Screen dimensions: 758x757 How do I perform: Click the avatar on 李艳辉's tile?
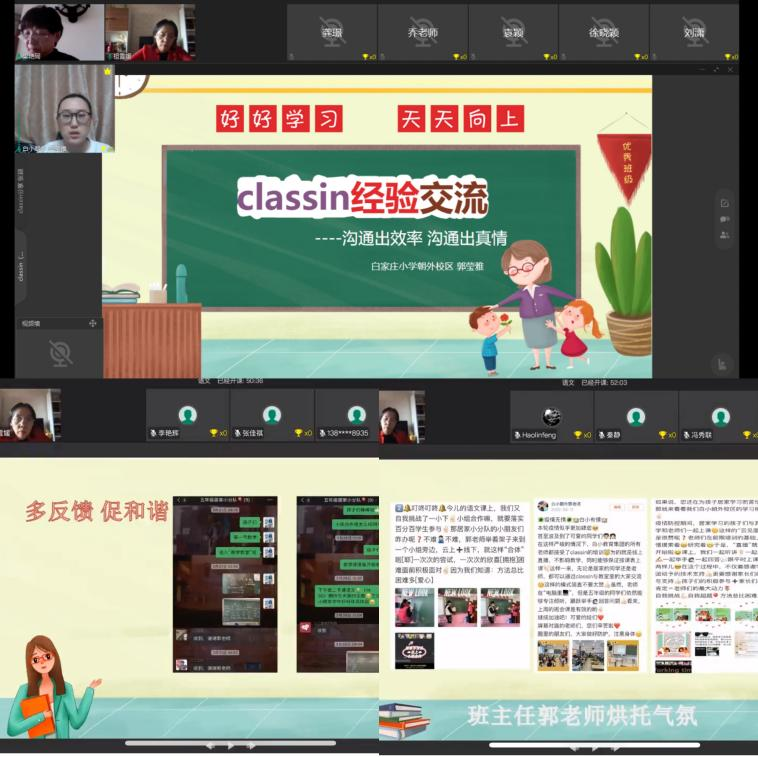188,415
